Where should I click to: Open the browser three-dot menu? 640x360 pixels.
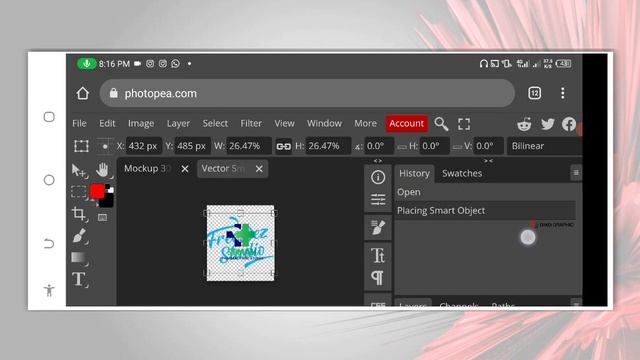[562, 93]
